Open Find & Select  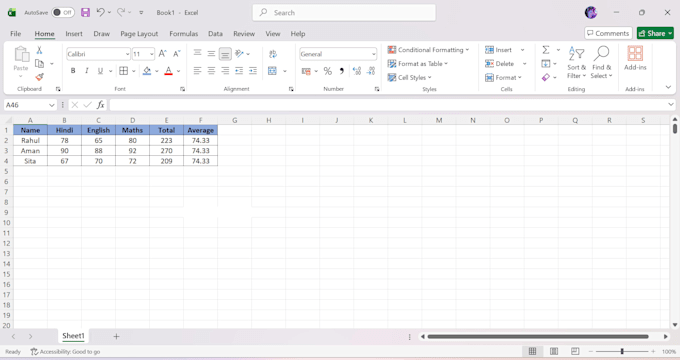click(601, 62)
